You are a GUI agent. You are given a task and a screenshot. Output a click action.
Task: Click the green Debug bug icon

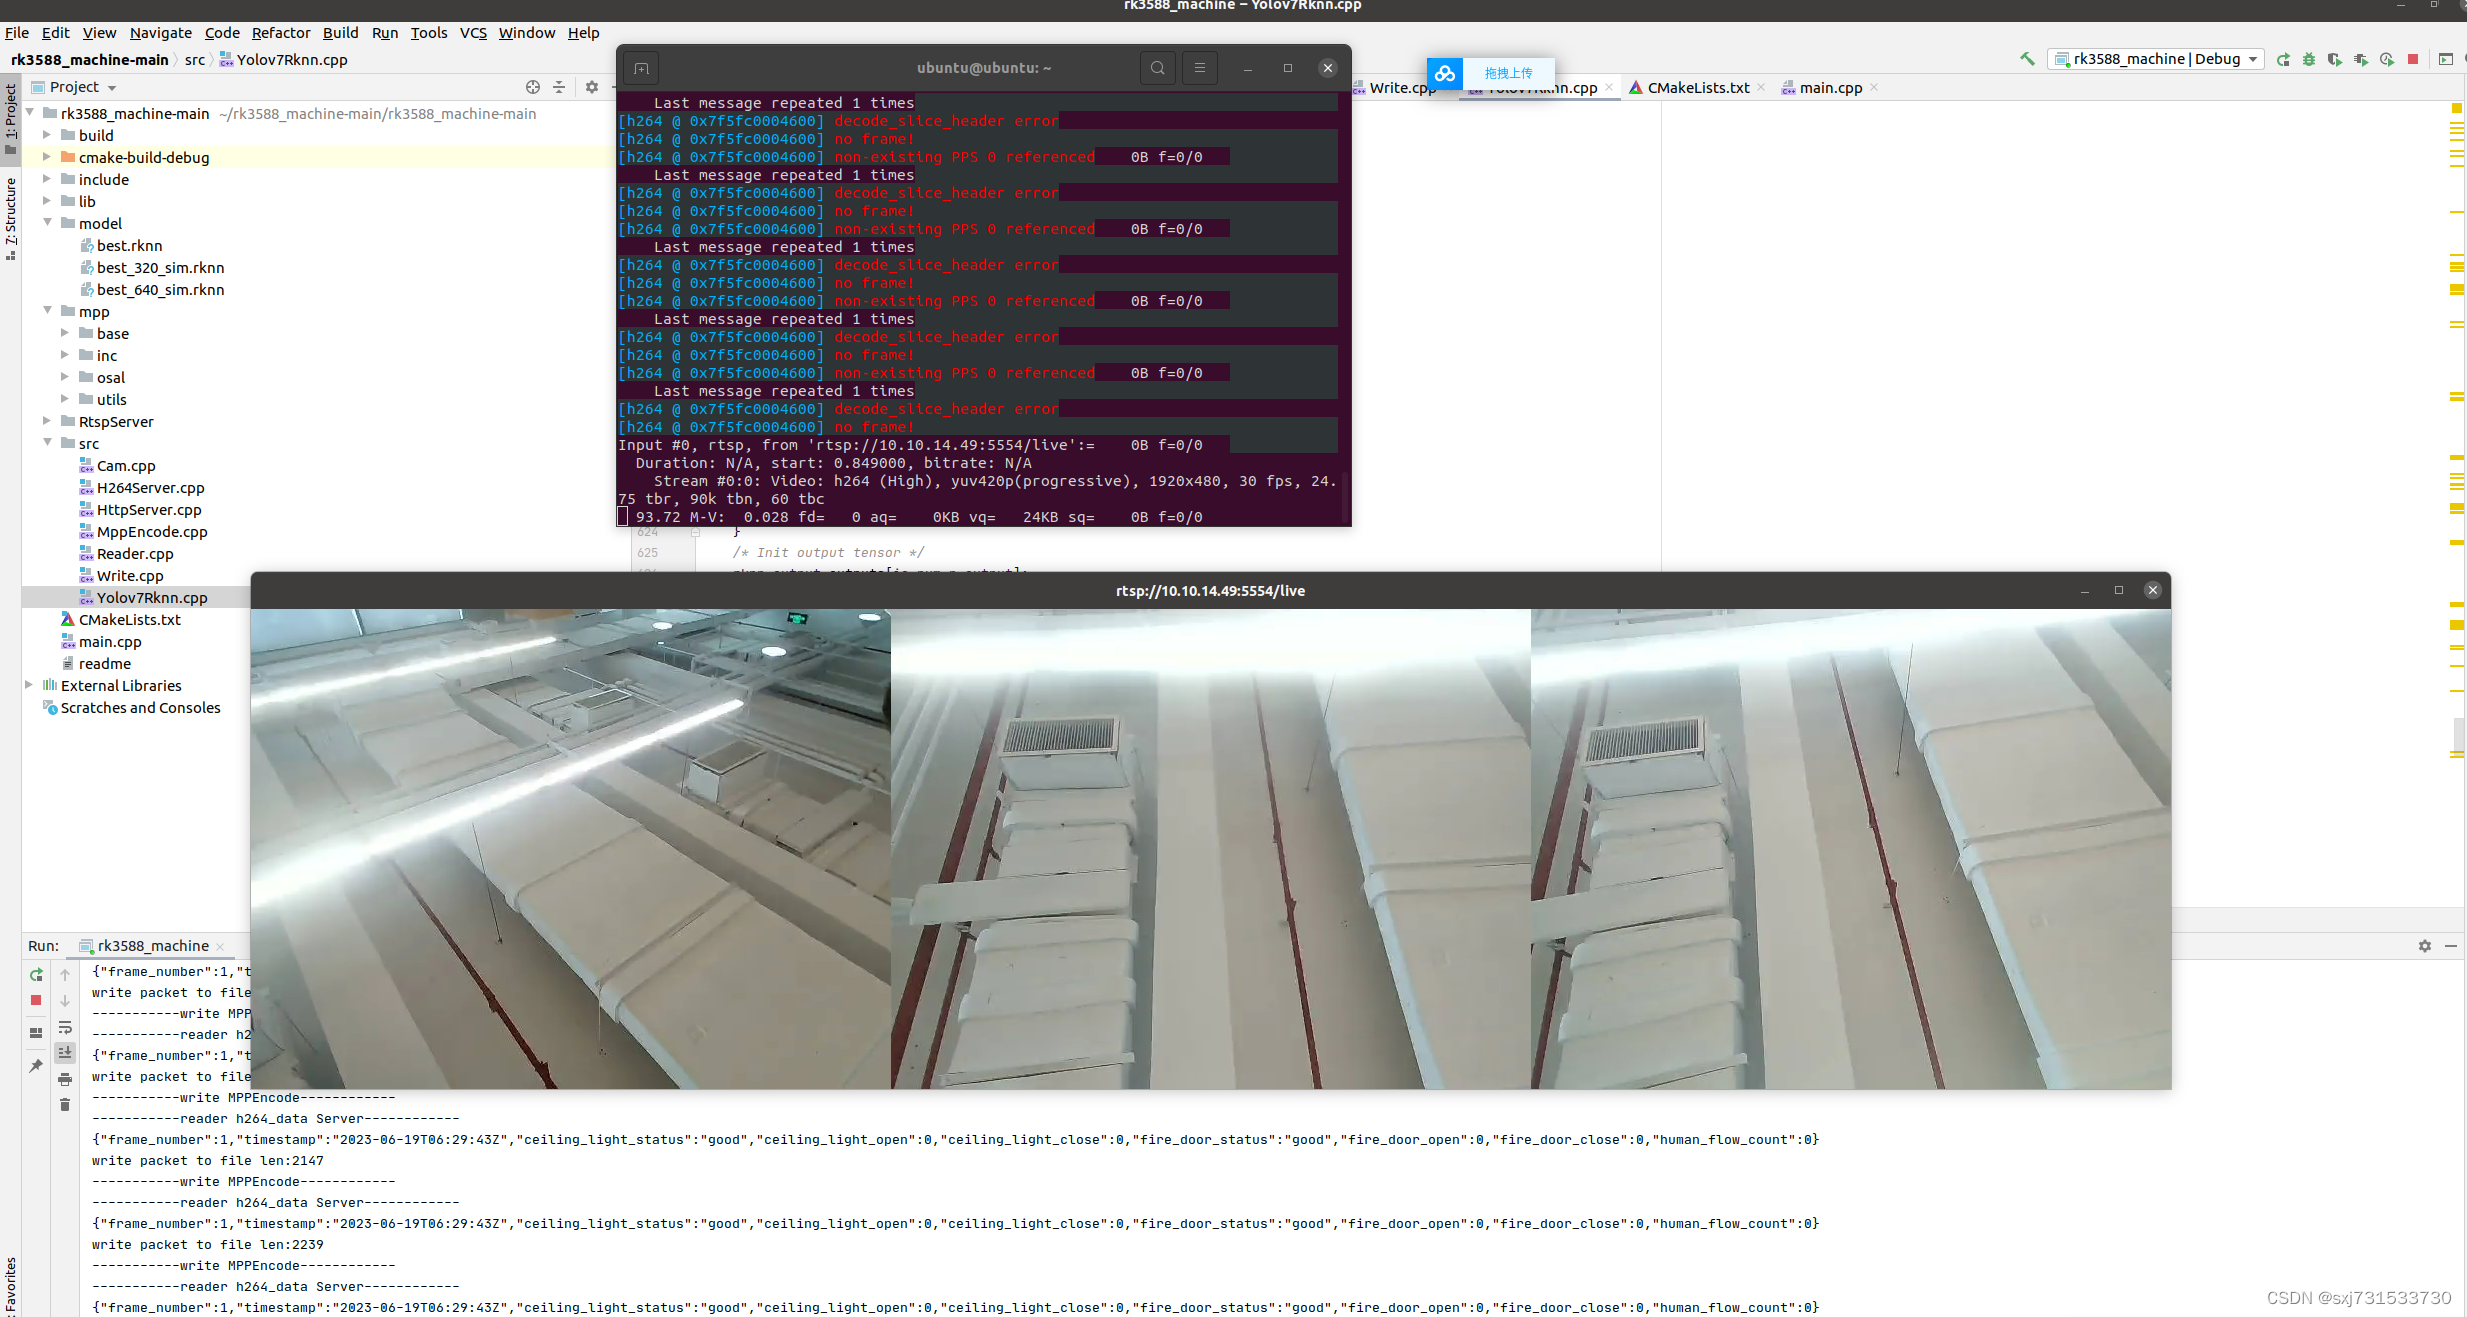2309,59
